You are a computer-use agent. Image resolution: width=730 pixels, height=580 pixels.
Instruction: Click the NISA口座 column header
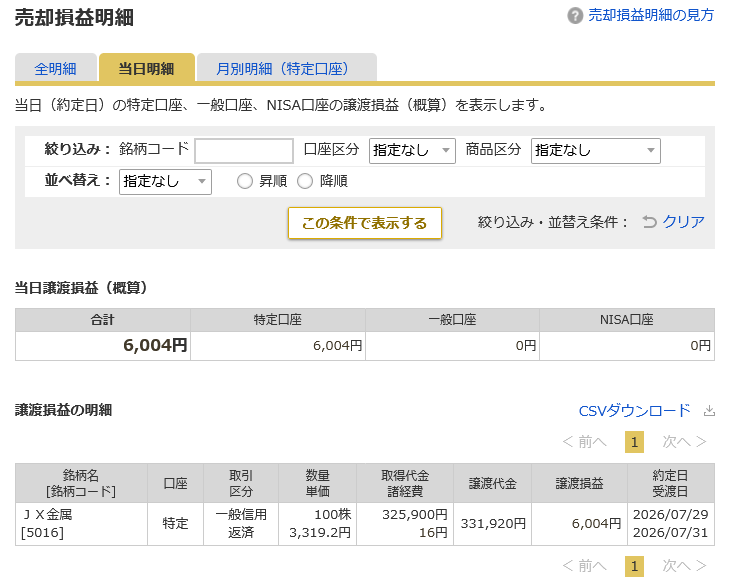[627, 320]
